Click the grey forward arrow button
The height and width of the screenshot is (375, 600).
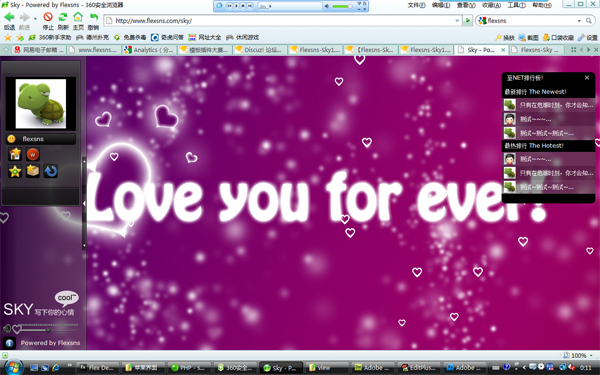click(x=24, y=17)
